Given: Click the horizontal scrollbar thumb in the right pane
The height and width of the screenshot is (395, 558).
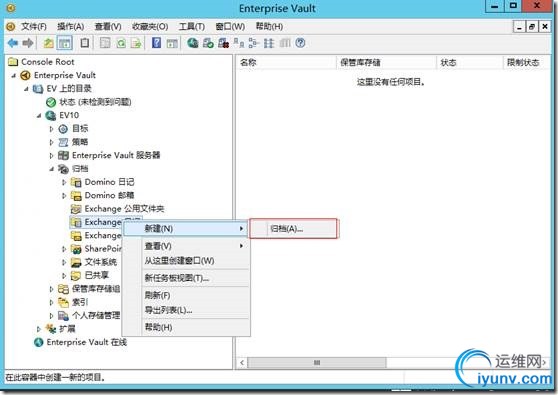Looking at the screenshot, I should (x=317, y=363).
